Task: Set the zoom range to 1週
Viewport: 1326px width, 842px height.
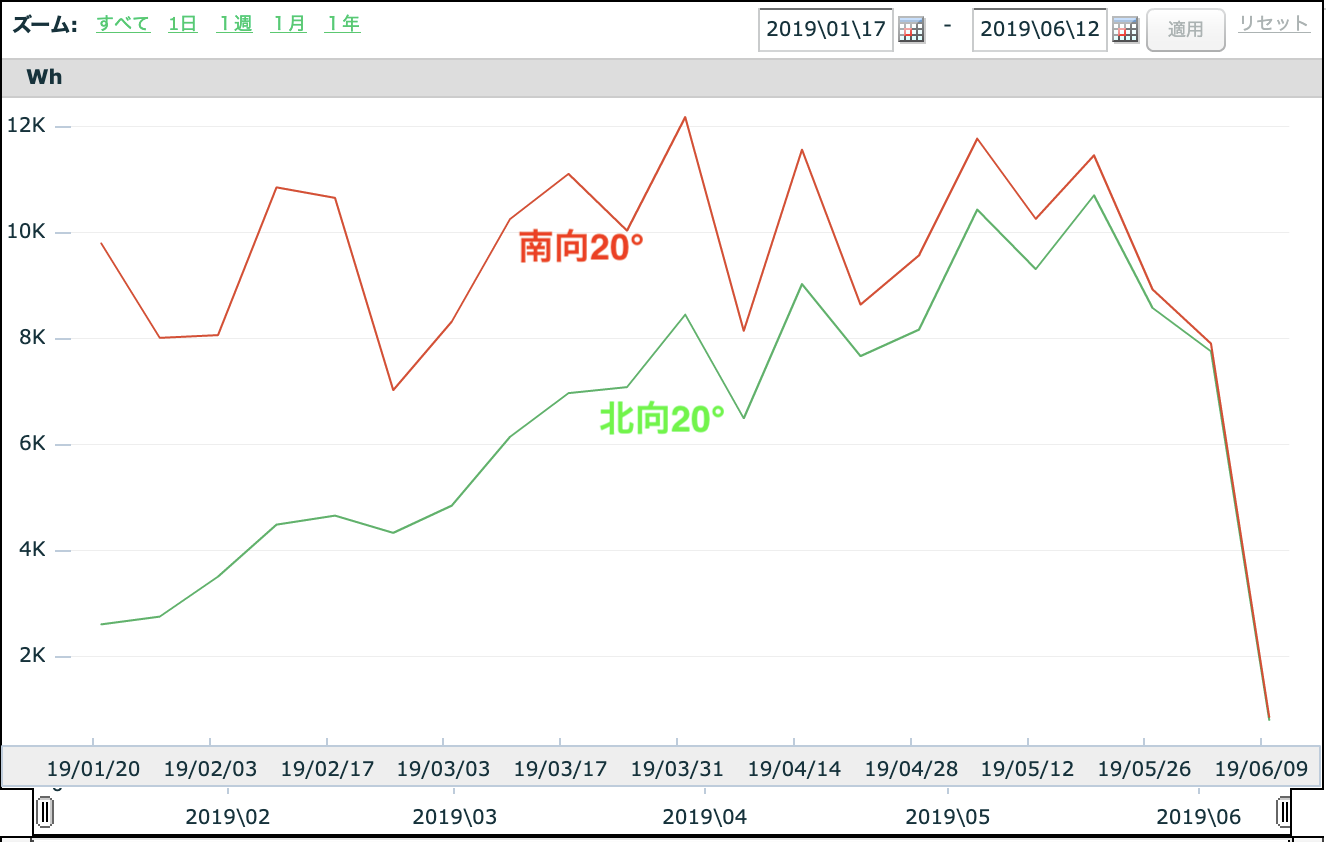Action: [235, 23]
